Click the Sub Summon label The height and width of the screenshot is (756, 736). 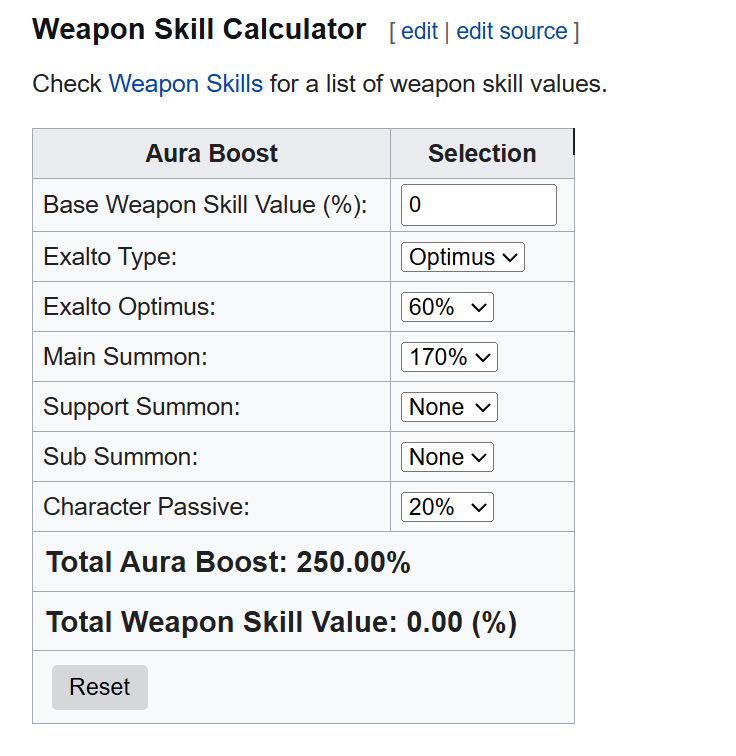tap(120, 457)
